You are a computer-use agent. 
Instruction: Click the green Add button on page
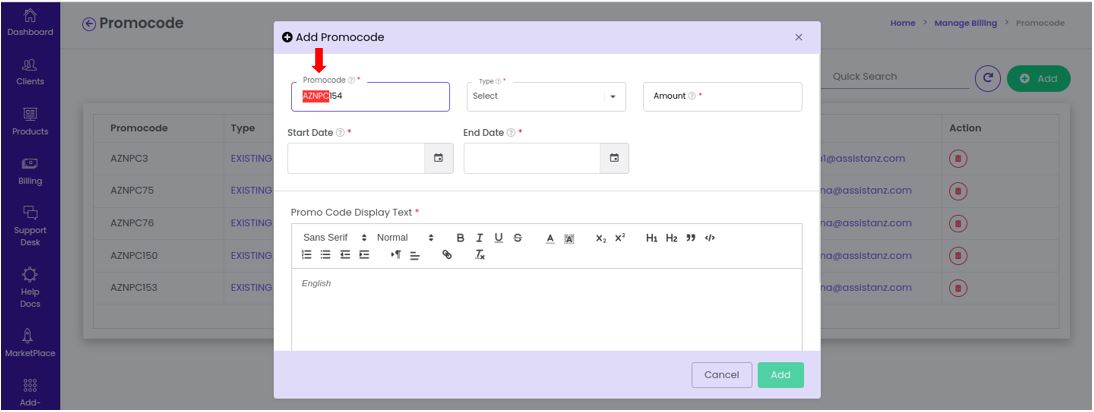1038,79
